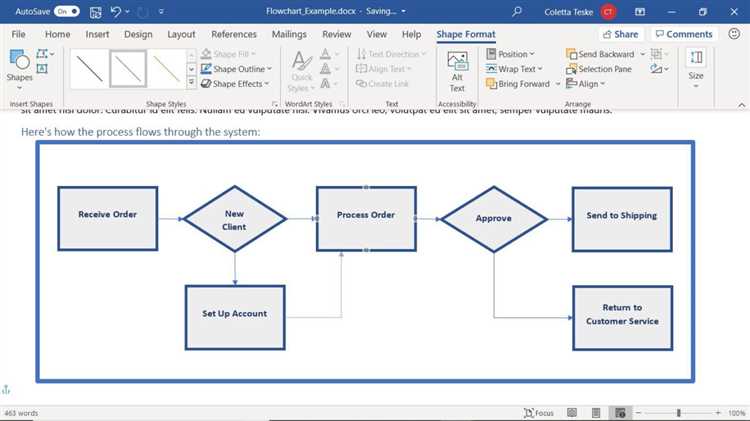Select the Return to Customer Service shape
This screenshot has width=750, height=421.
tap(622, 318)
